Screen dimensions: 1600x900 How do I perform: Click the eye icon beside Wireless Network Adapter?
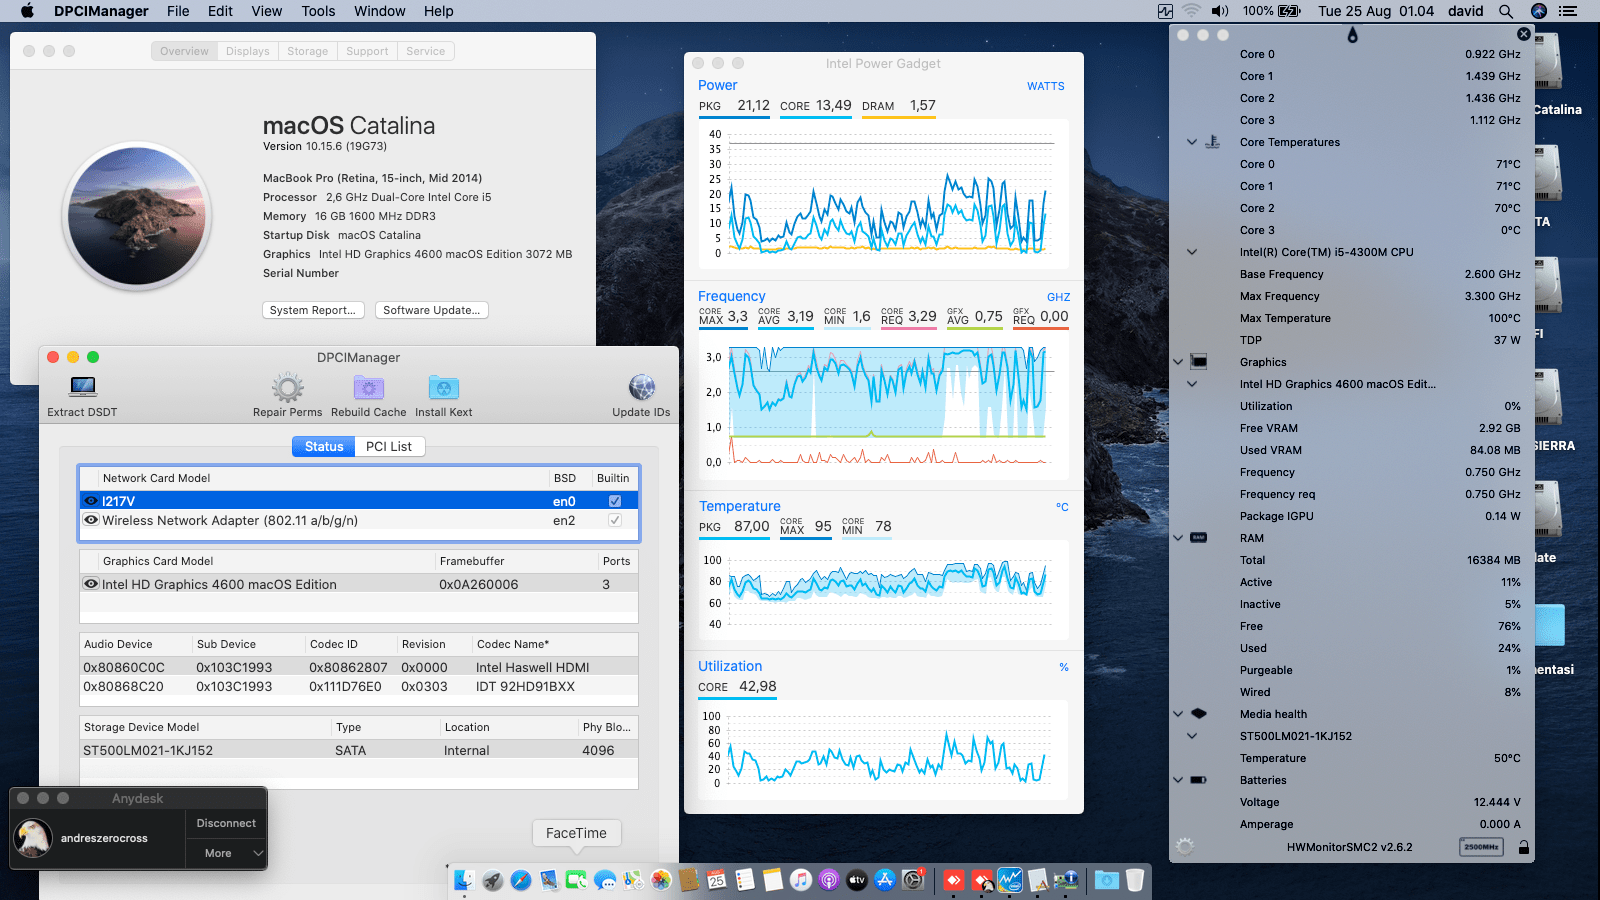pyautogui.click(x=91, y=520)
